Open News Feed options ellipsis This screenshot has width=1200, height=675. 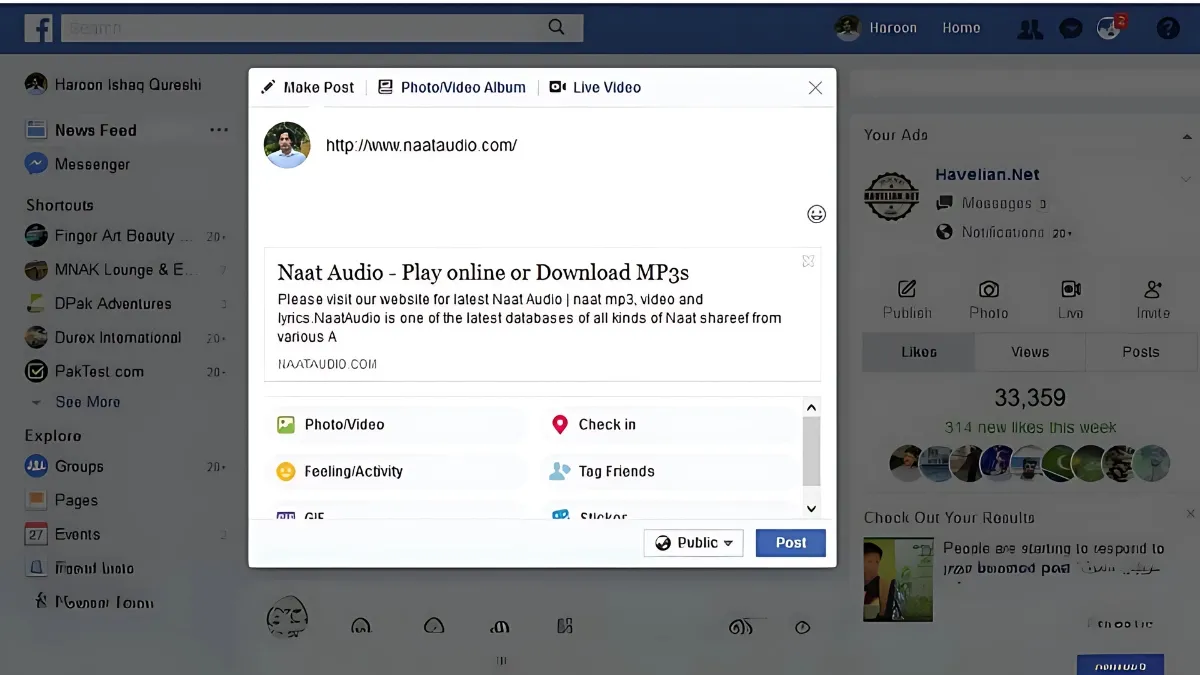click(x=218, y=130)
